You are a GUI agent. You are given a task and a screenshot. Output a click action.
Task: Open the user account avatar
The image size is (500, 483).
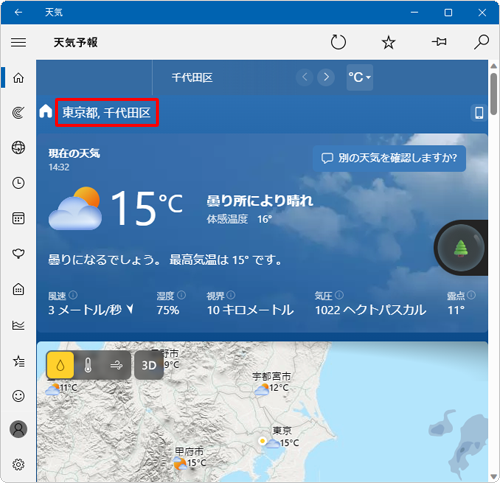[18, 429]
